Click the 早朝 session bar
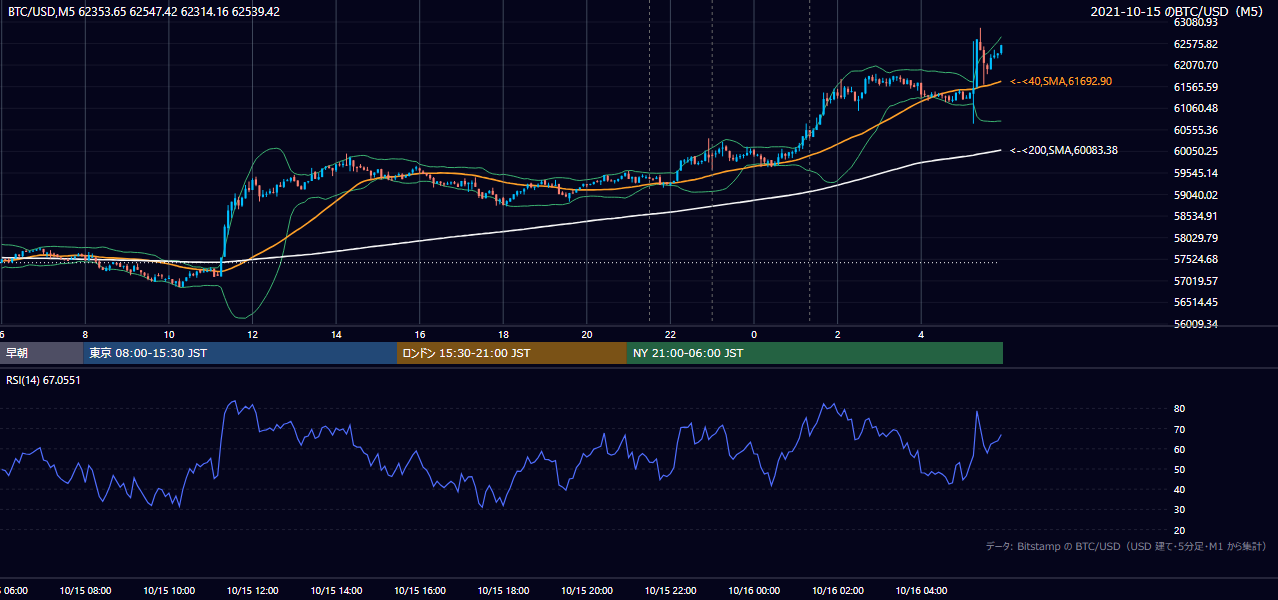This screenshot has height=600, width=1278. pyautogui.click(x=41, y=353)
